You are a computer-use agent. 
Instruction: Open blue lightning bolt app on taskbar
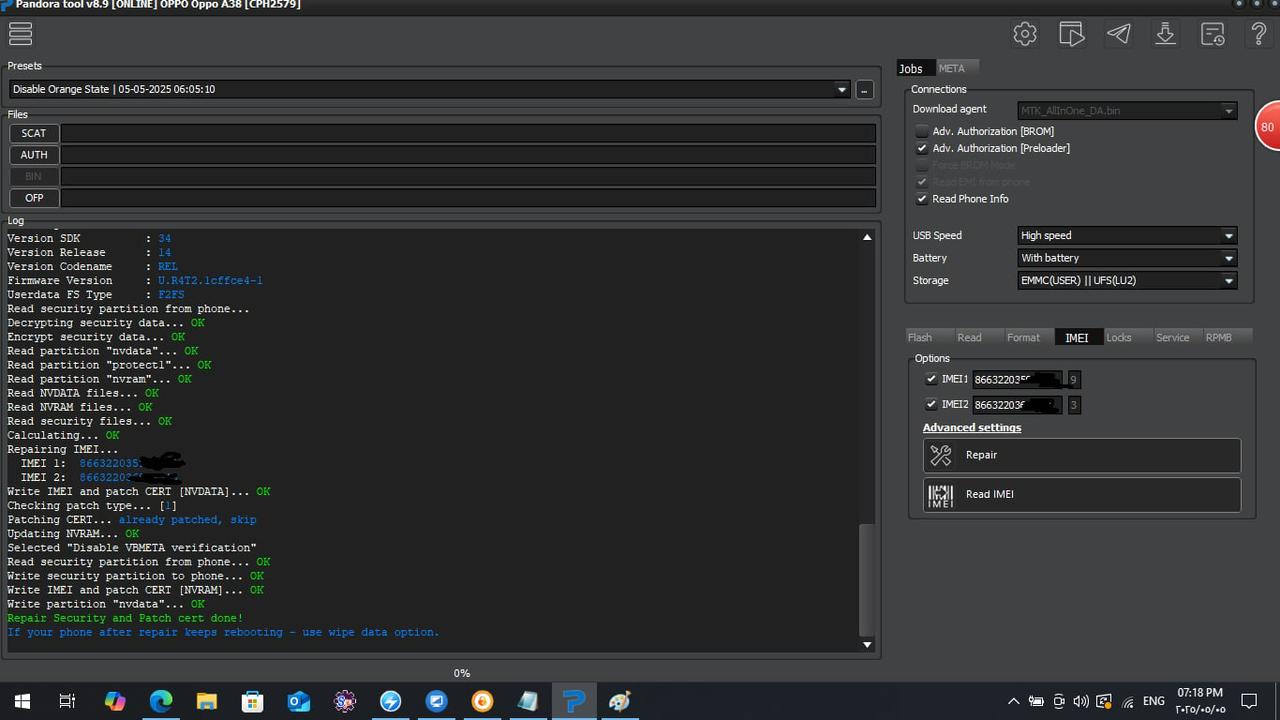click(391, 701)
